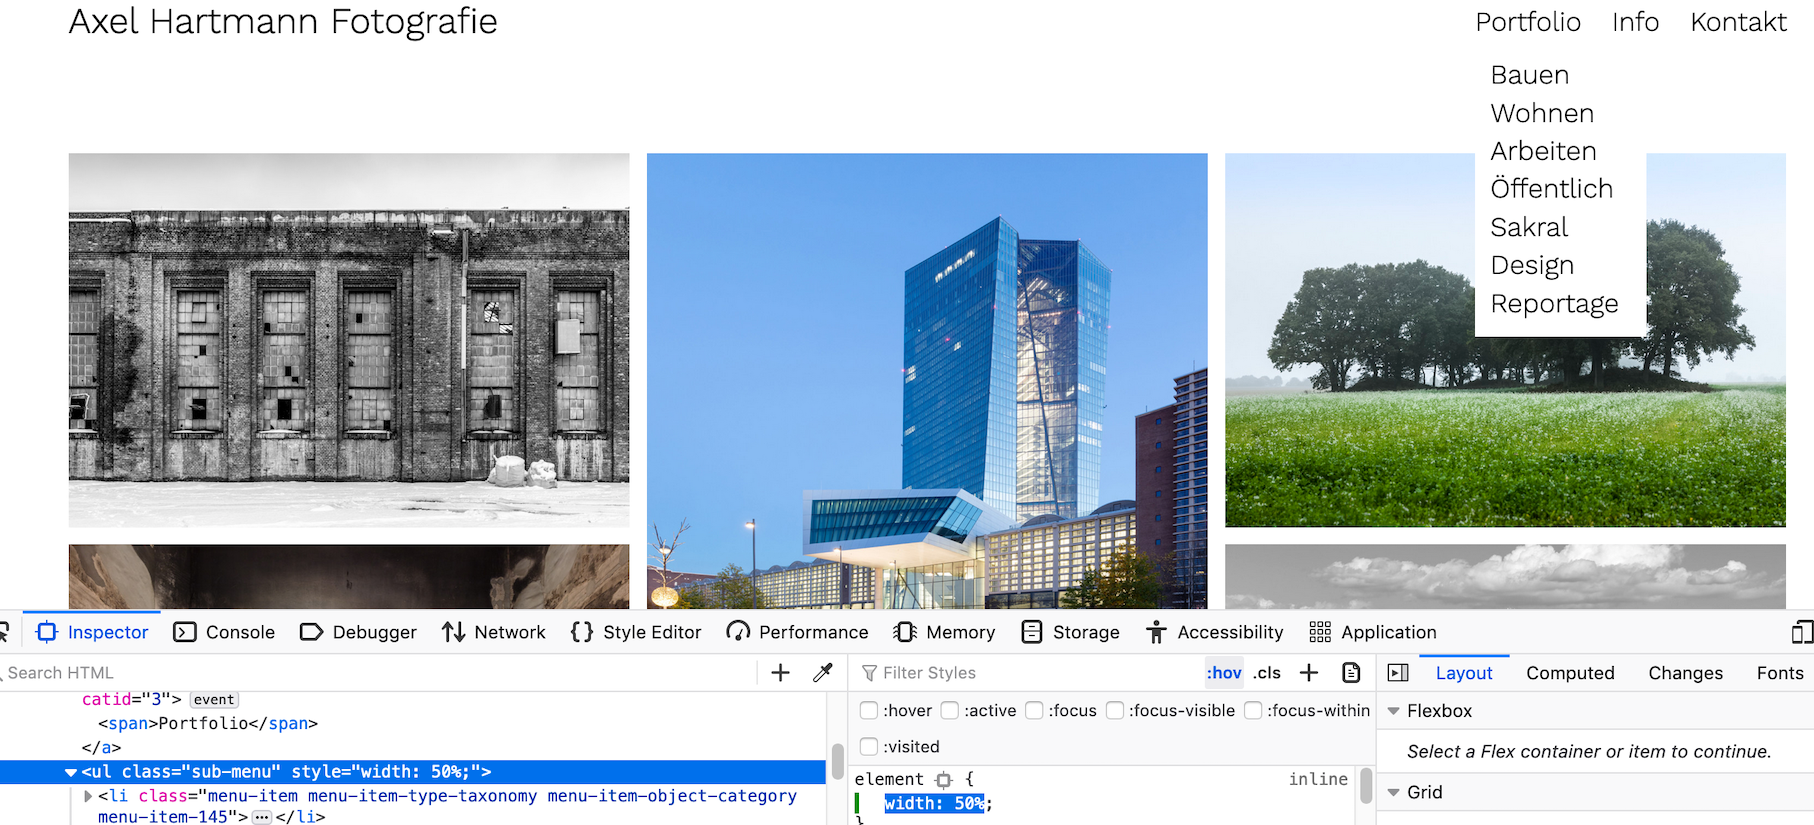Open the Computed tab
The width and height of the screenshot is (1814, 825).
tap(1570, 673)
